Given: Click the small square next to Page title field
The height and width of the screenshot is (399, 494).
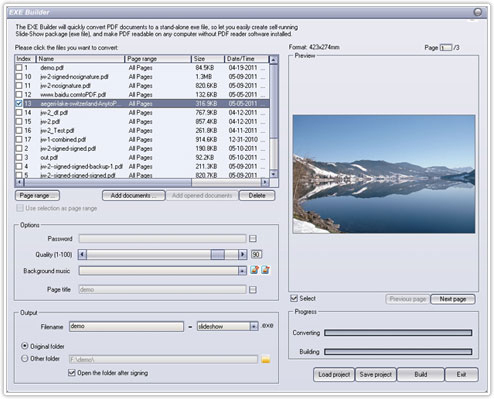Looking at the screenshot, I should coord(253,290).
